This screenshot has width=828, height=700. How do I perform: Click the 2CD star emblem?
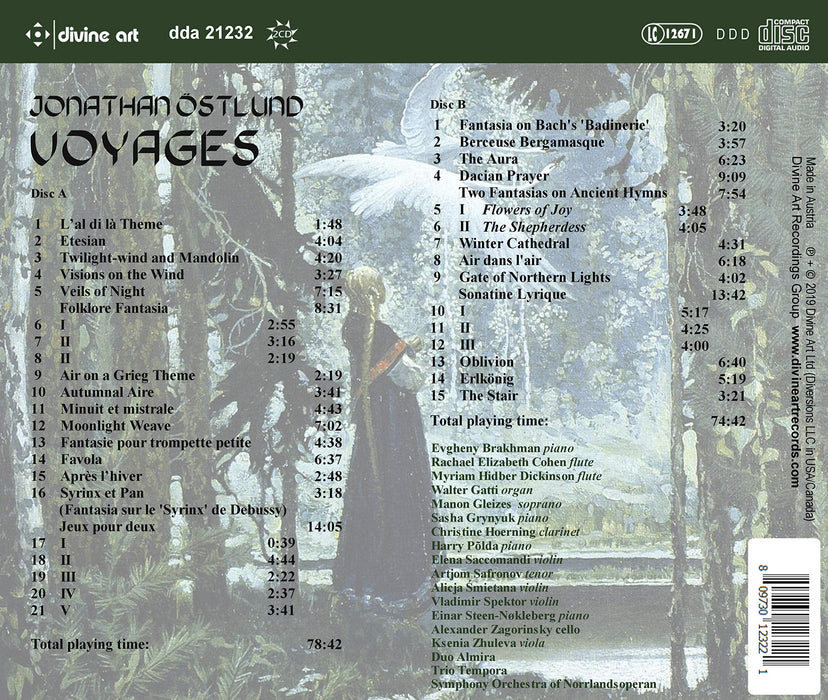(x=281, y=34)
